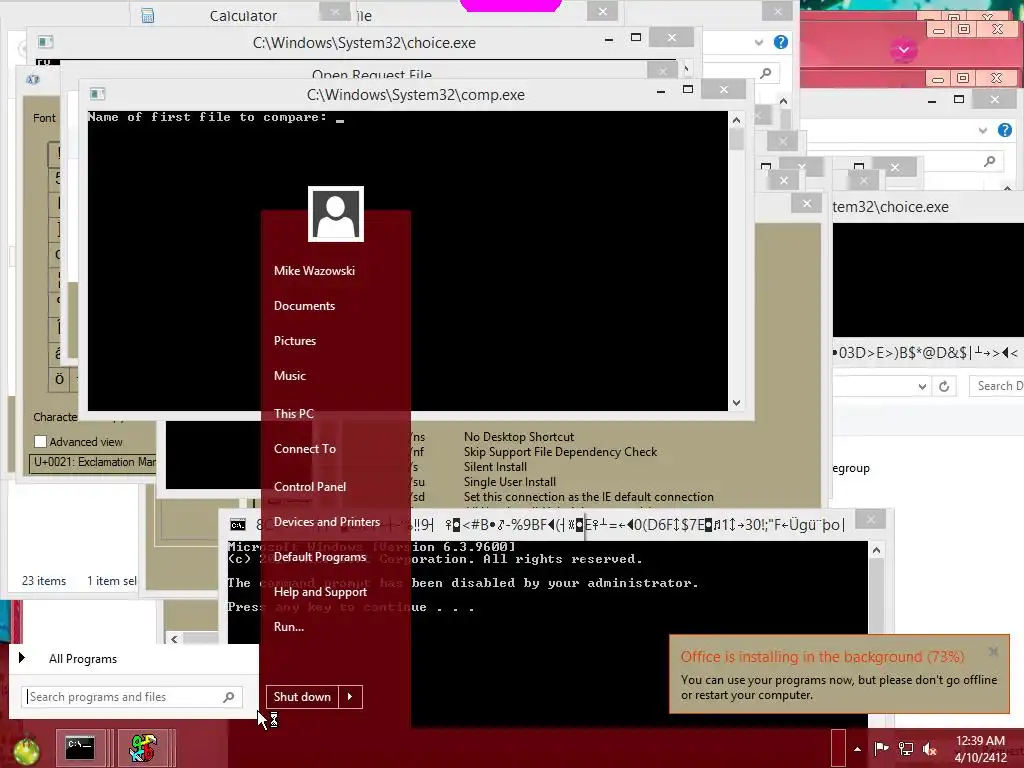
Task: Open Help and Support
Action: click(320, 592)
